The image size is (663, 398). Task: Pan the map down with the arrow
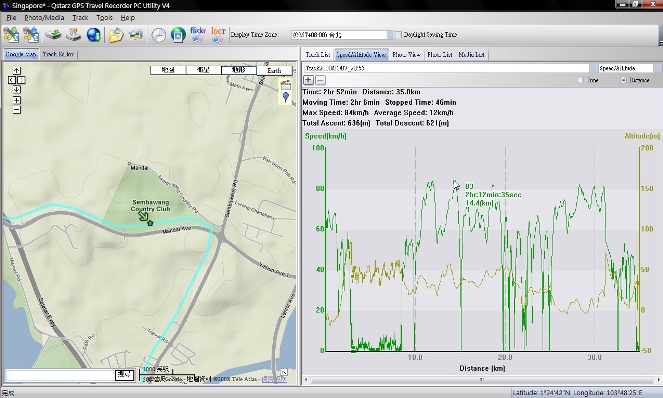point(16,89)
